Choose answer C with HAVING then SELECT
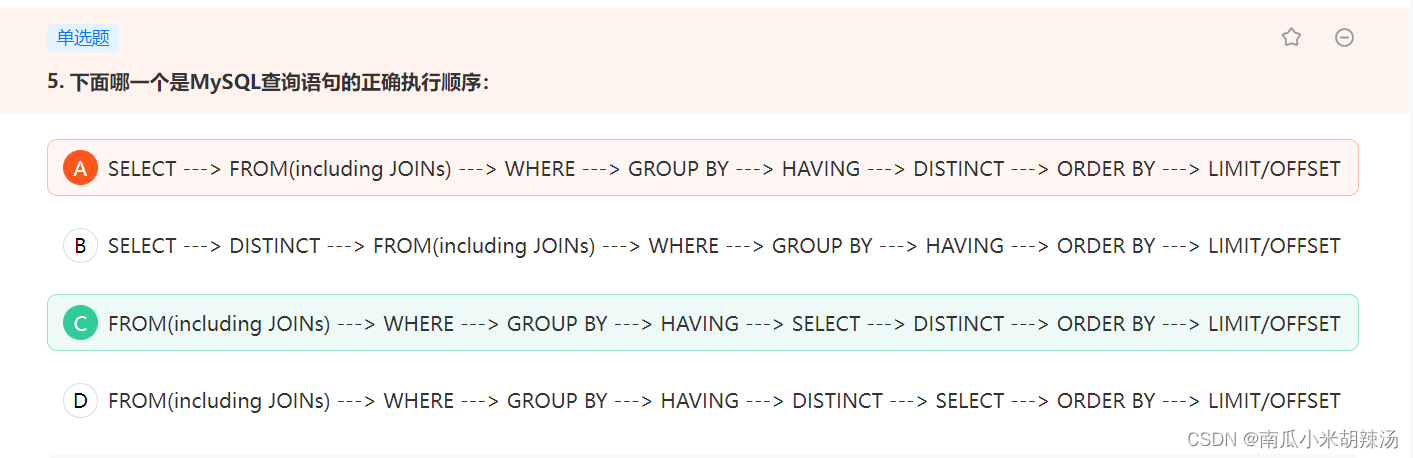The width and height of the screenshot is (1413, 458). (702, 322)
